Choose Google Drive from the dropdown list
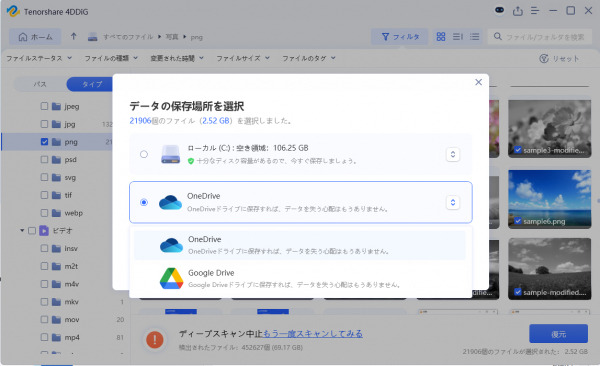Image resolution: width=600 pixels, height=366 pixels. [x=300, y=278]
